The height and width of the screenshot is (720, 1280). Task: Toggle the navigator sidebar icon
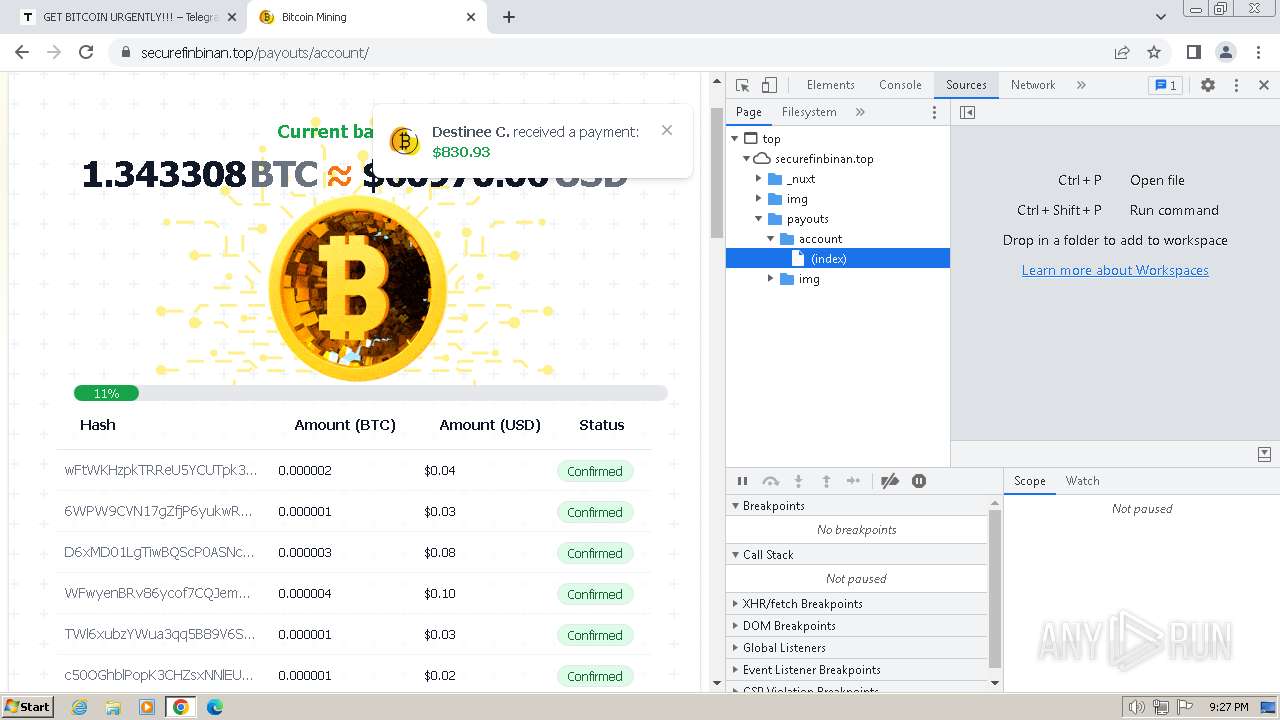[x=967, y=112]
